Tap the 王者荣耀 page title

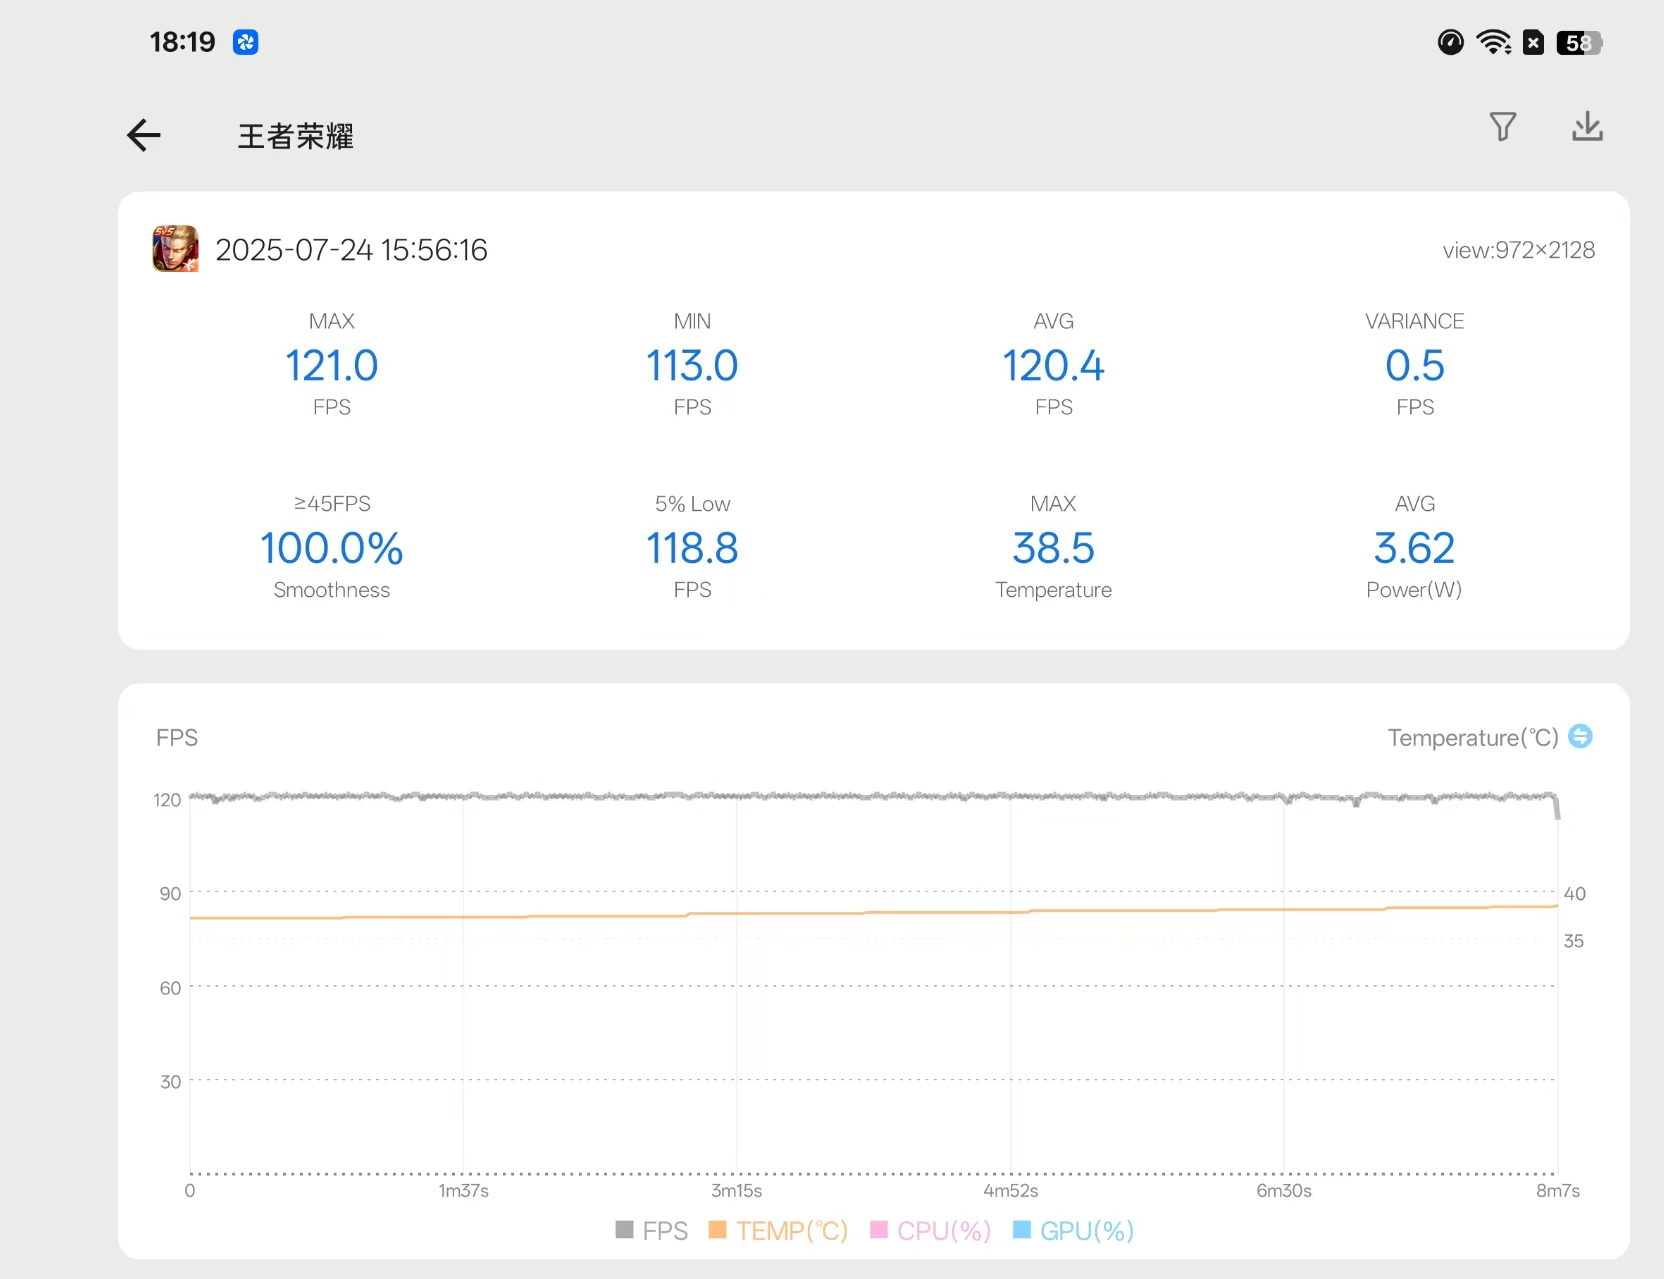tap(295, 136)
